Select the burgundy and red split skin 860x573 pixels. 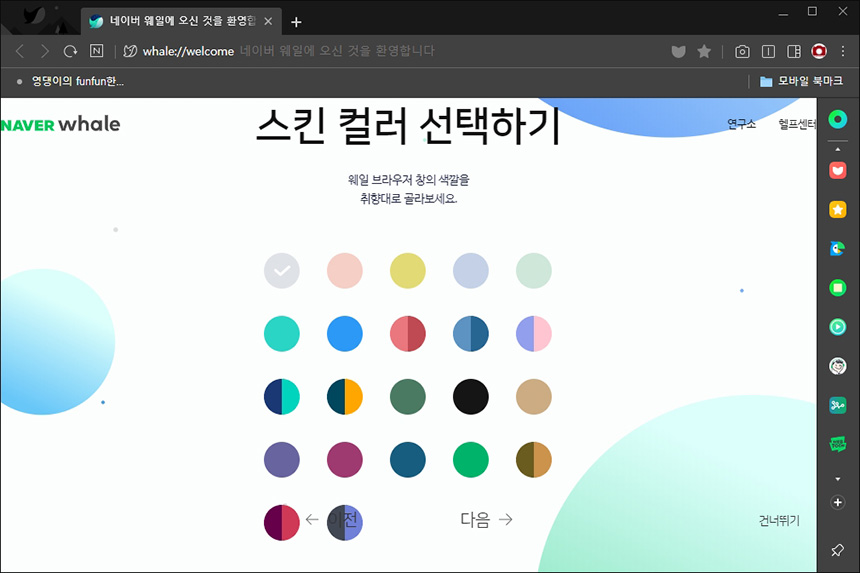[282, 523]
